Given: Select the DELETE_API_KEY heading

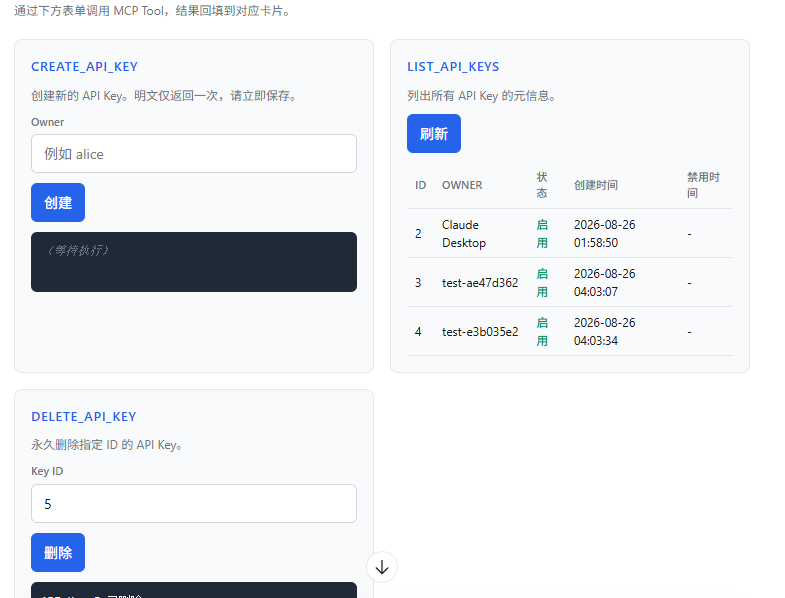Looking at the screenshot, I should (x=84, y=417).
